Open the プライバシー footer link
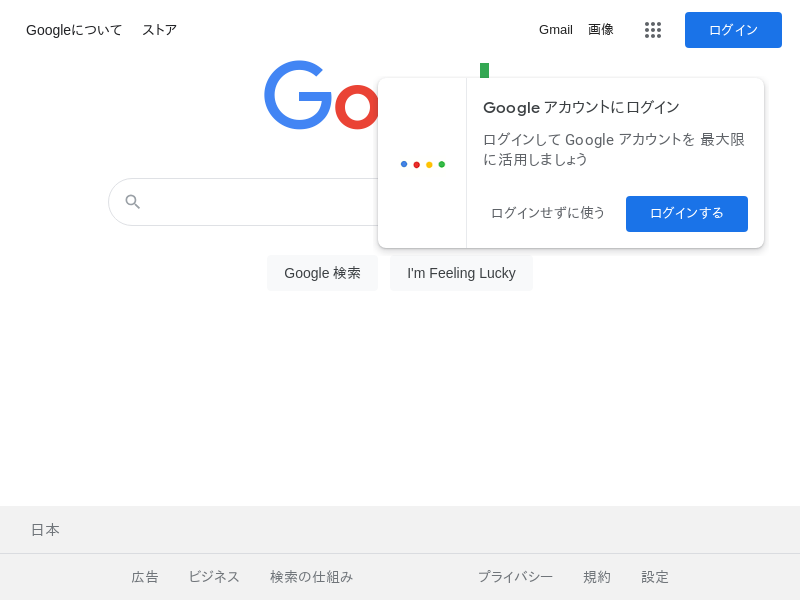 click(x=515, y=577)
